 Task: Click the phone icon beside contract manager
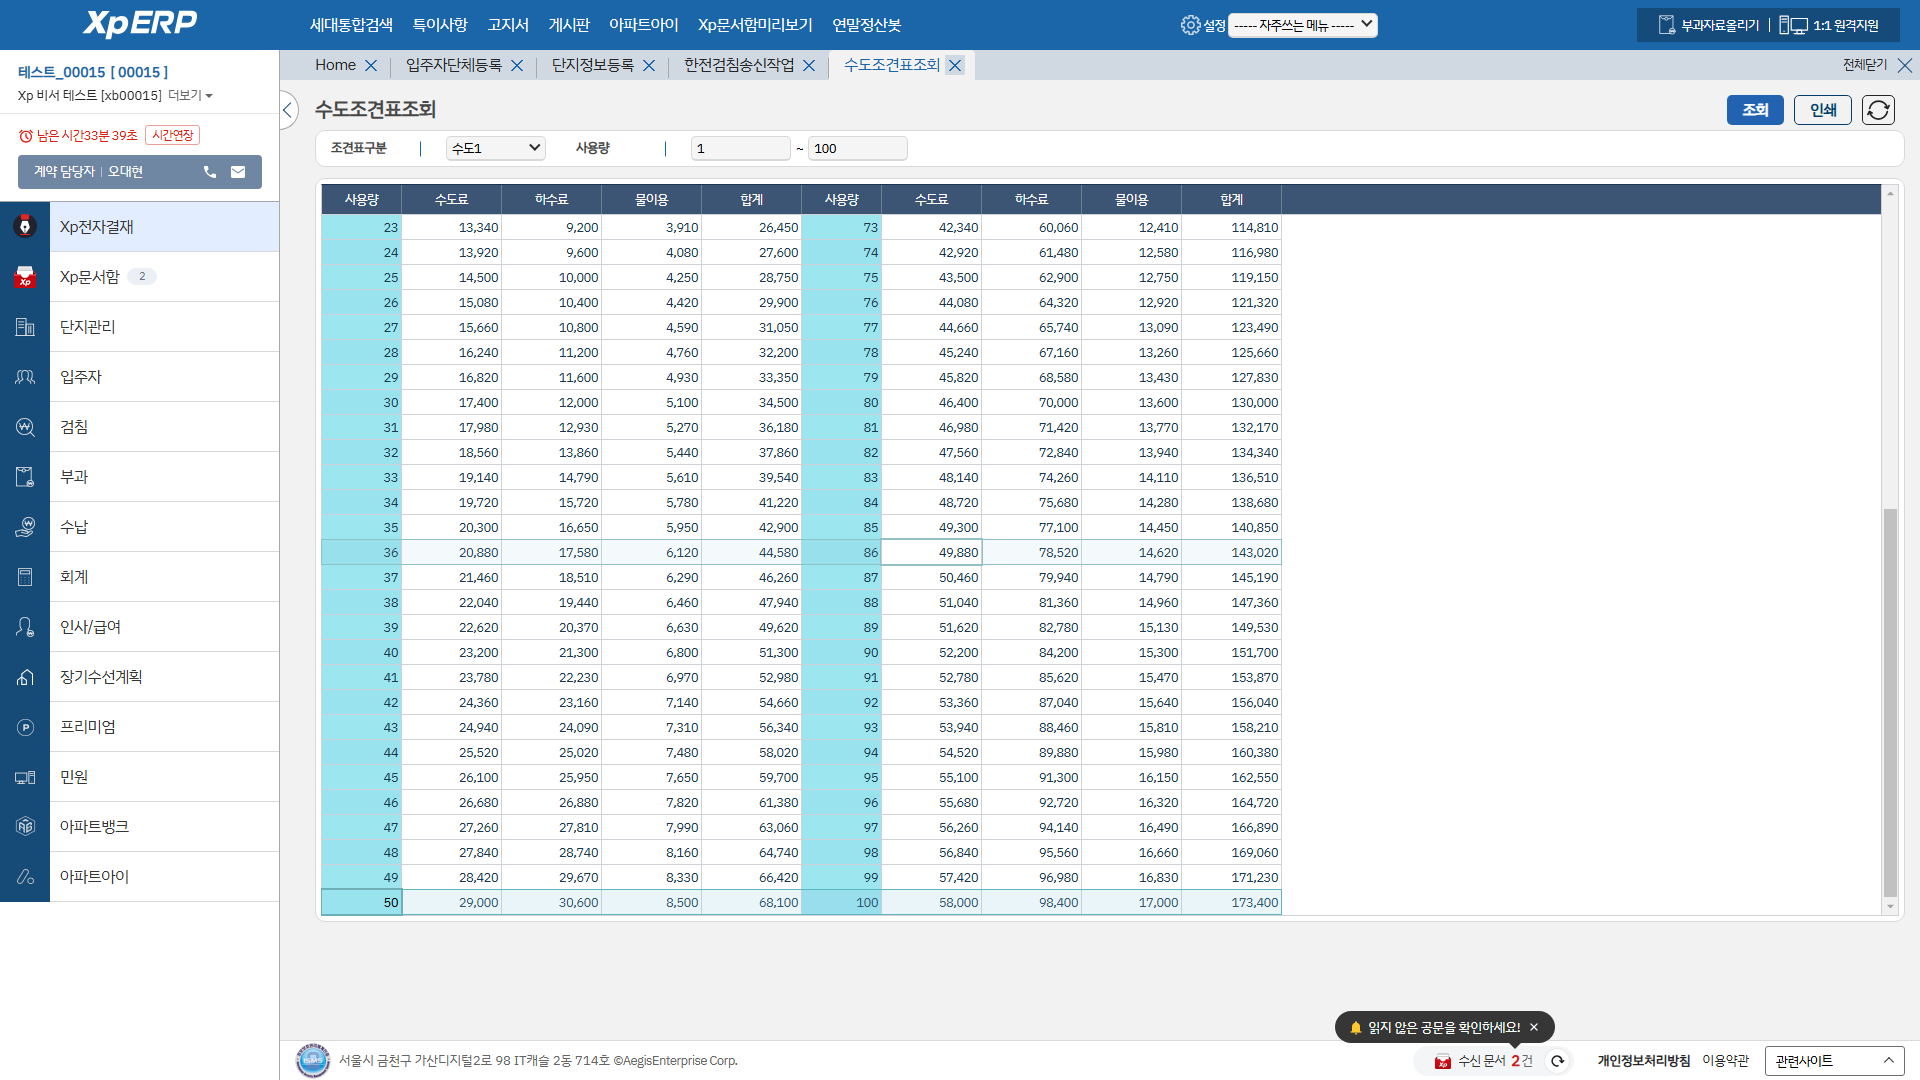[x=210, y=172]
